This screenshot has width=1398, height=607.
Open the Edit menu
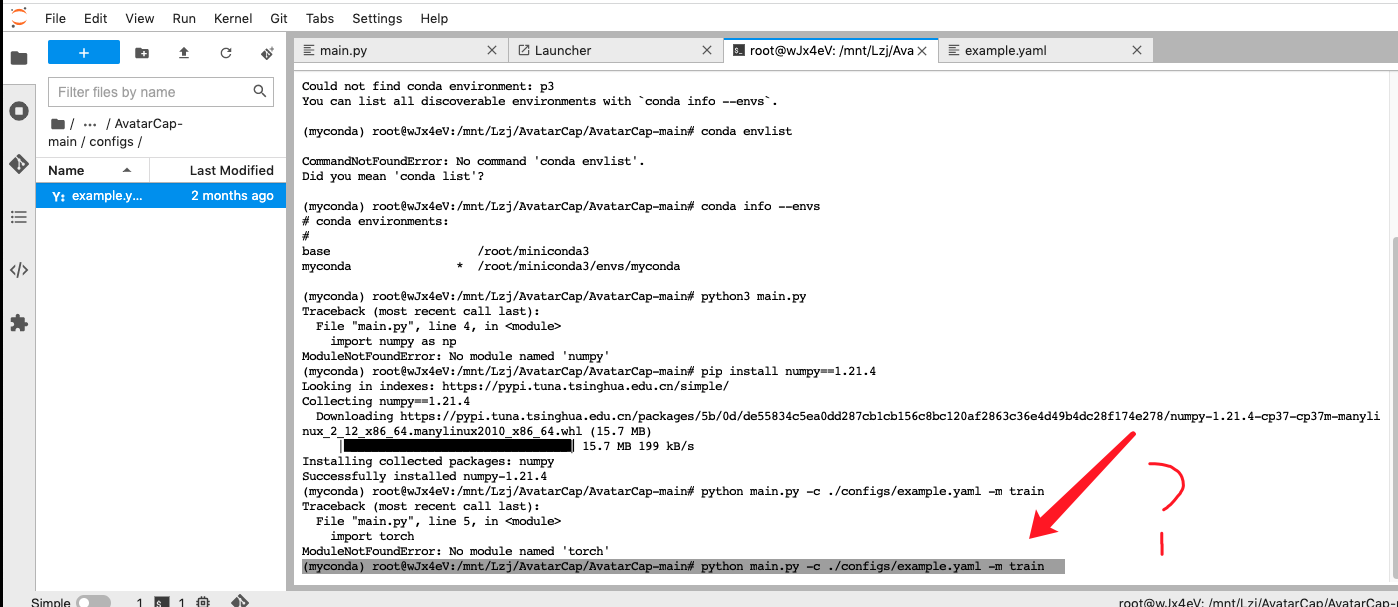pos(96,18)
